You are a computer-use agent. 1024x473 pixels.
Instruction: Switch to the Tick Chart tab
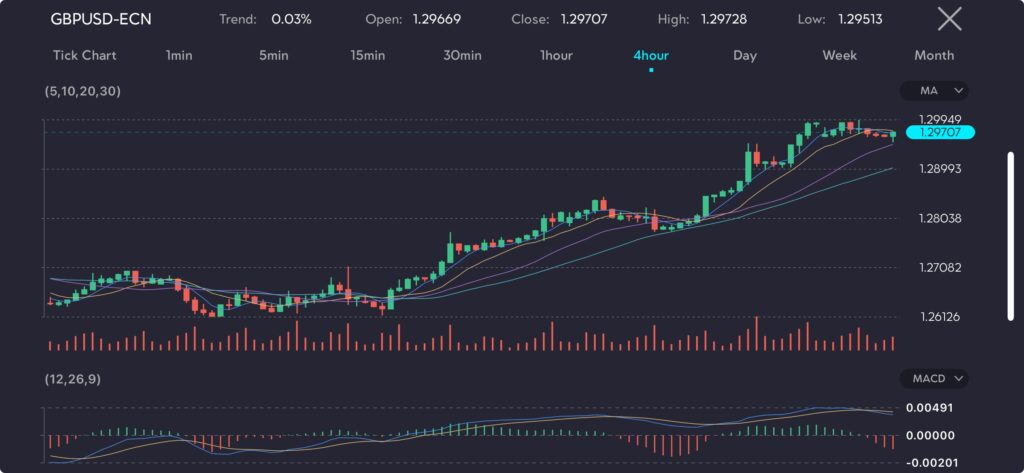[x=85, y=55]
